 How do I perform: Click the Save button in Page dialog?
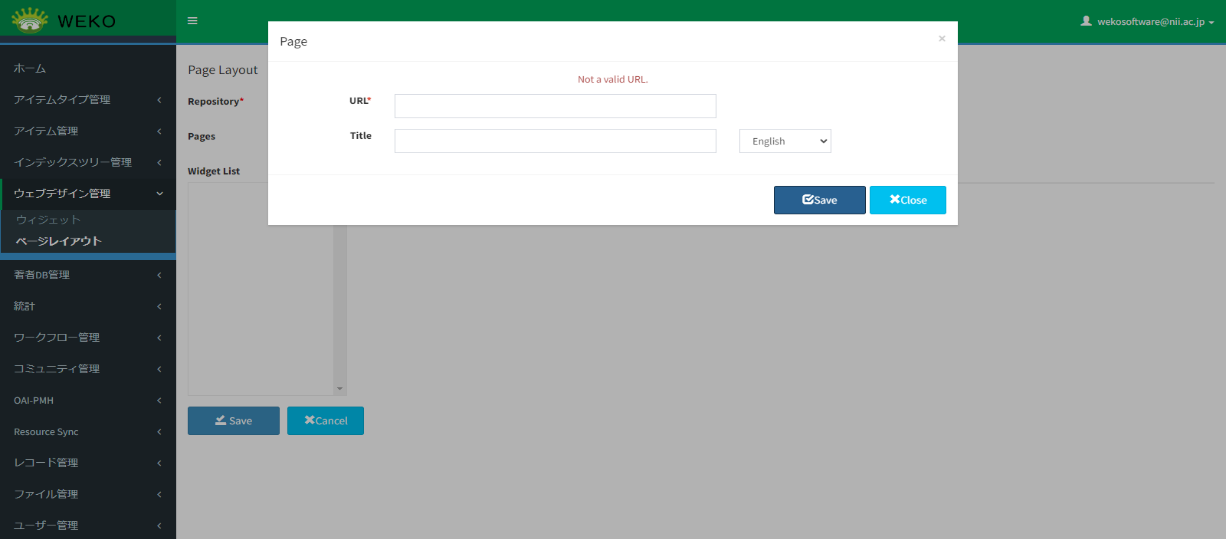click(x=819, y=200)
